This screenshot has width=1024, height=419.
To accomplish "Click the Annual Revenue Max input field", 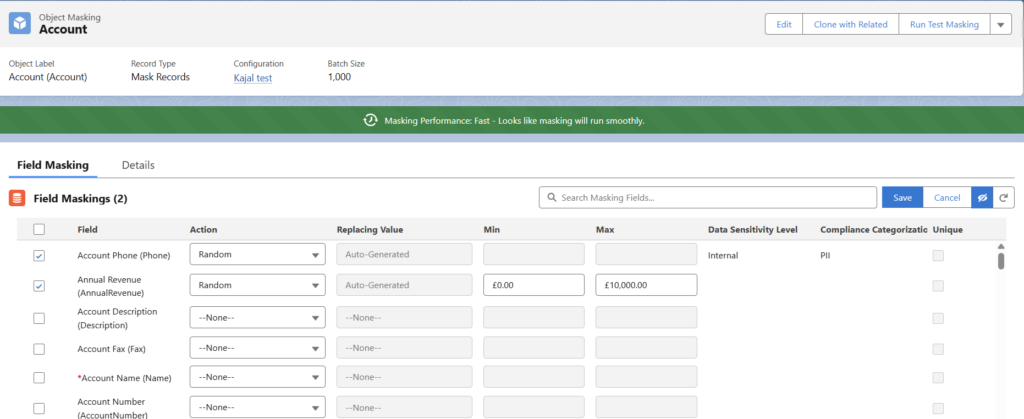I will 646,285.
